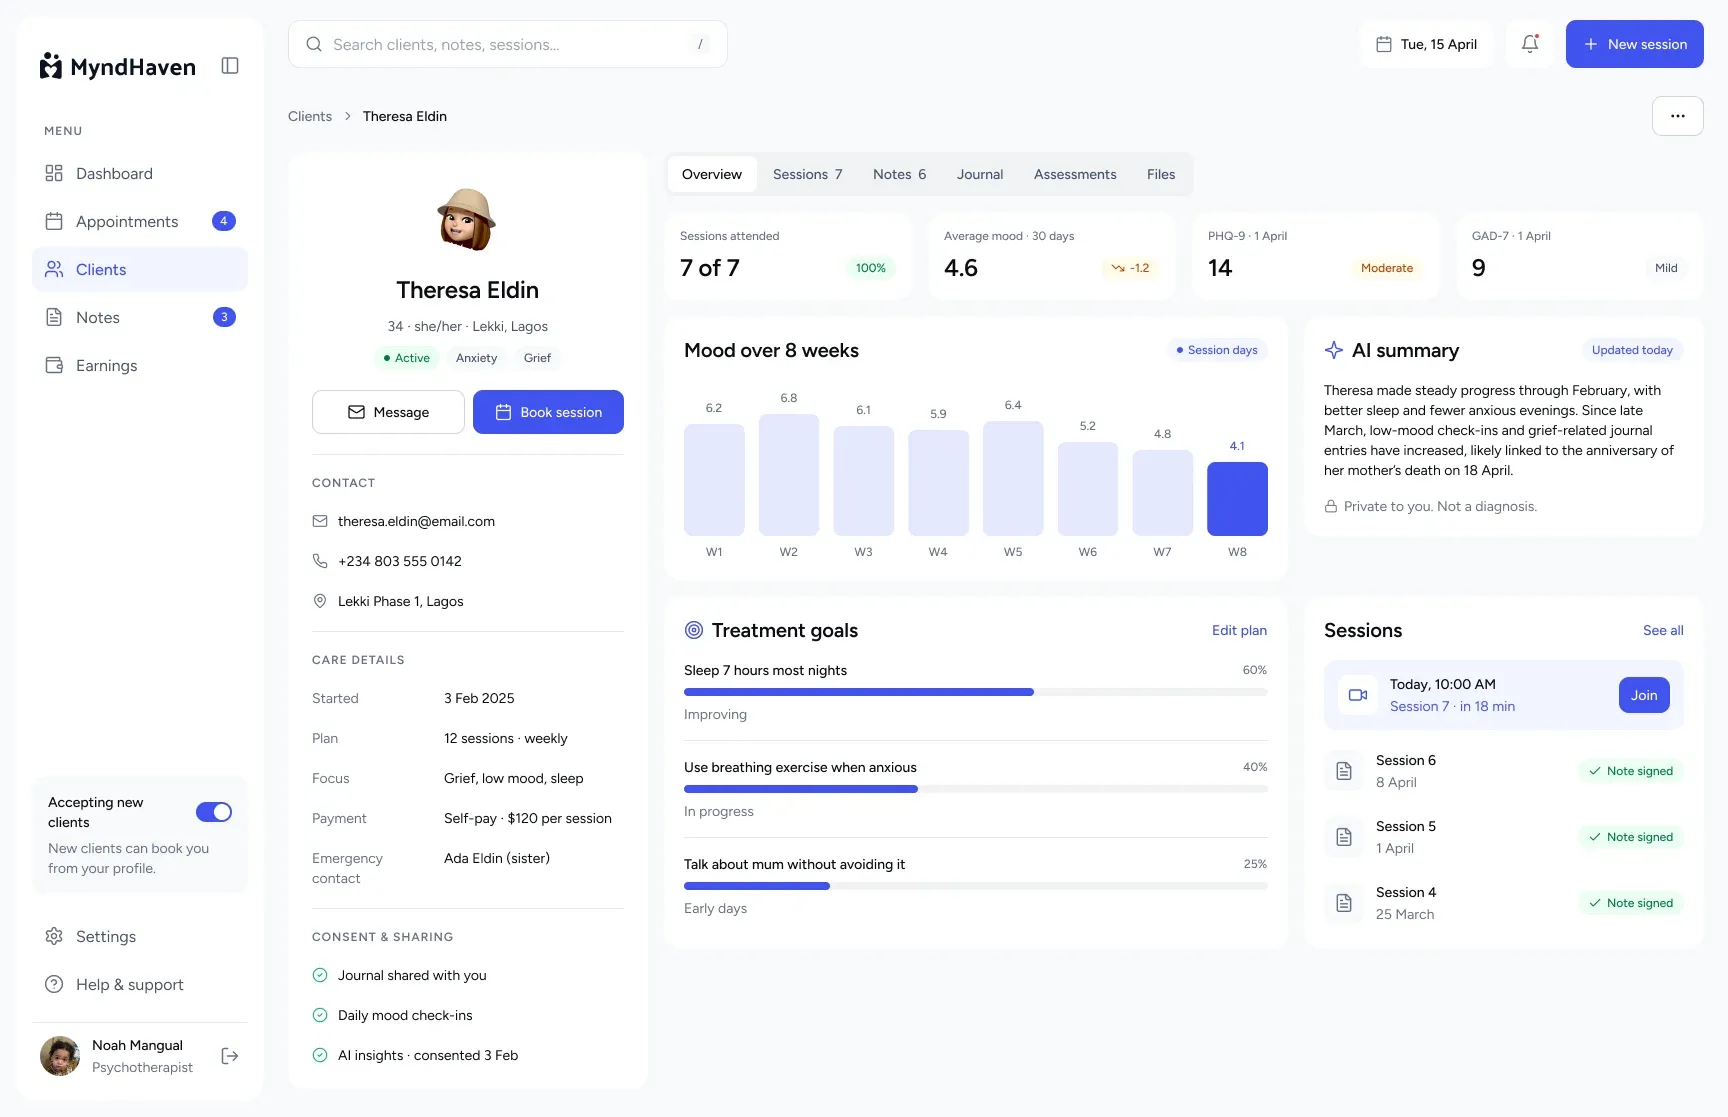Click the W8 mood bar in the chart

[x=1237, y=499]
